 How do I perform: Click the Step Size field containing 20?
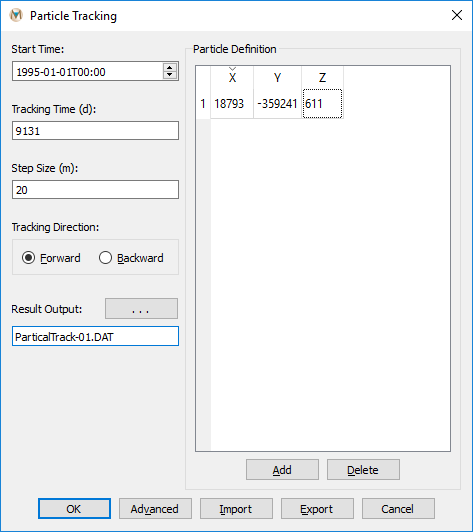[95, 190]
